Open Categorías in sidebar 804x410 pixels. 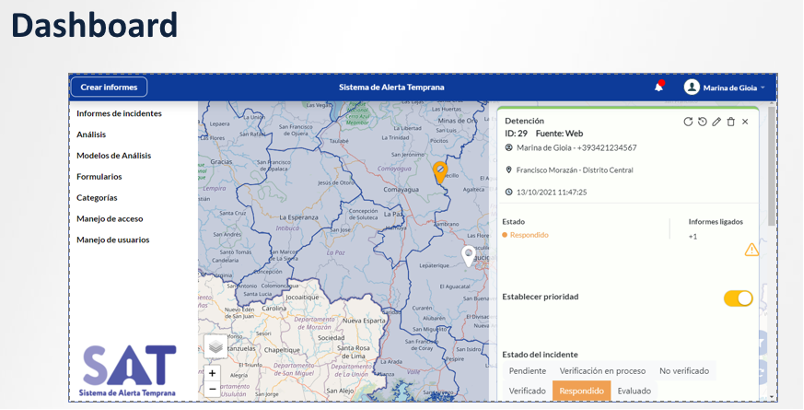[x=97, y=197]
